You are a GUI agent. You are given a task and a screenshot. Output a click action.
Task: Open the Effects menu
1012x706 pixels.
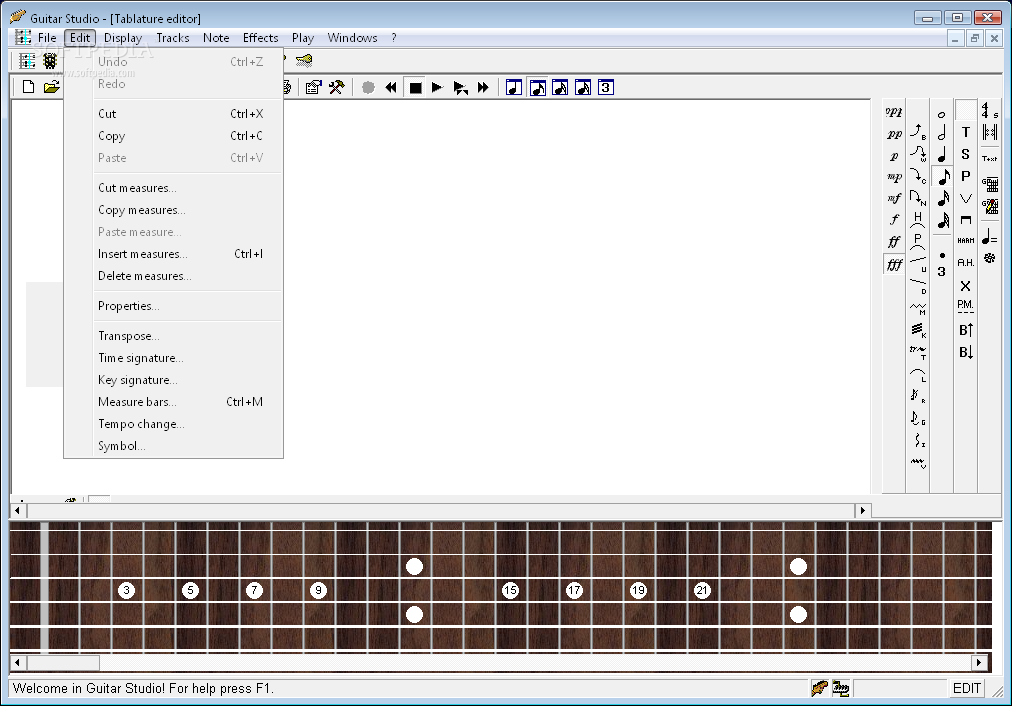click(x=260, y=38)
